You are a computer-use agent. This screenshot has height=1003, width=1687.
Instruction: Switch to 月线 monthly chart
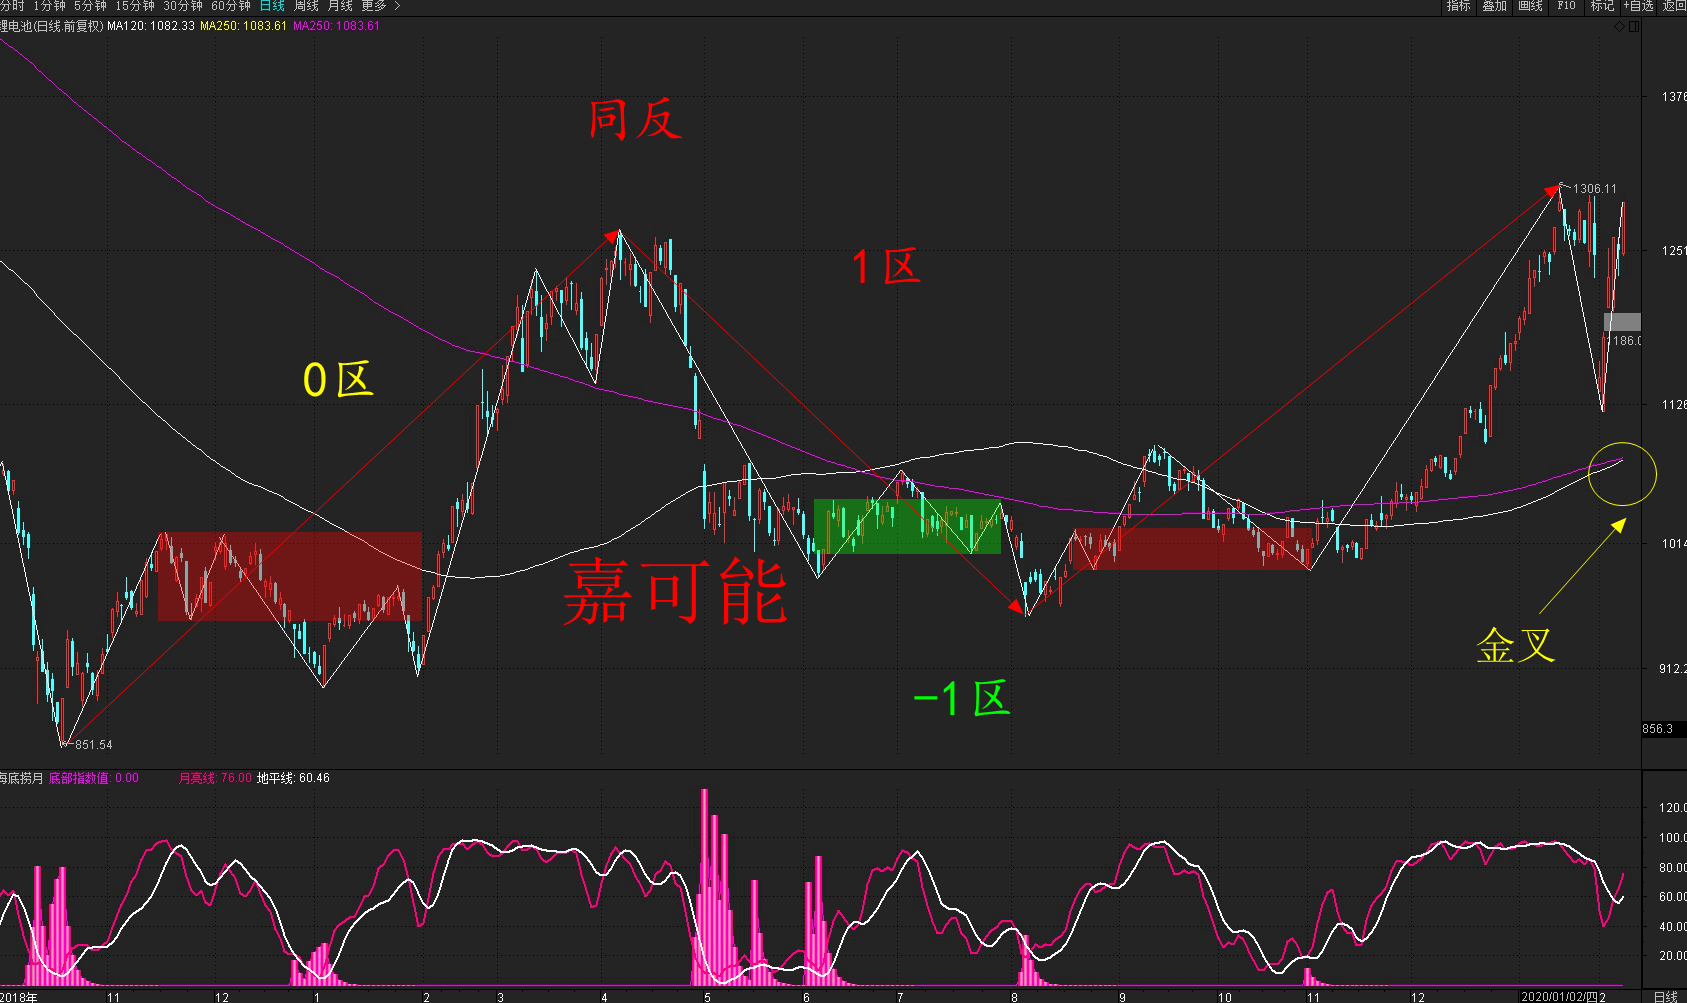click(x=340, y=6)
